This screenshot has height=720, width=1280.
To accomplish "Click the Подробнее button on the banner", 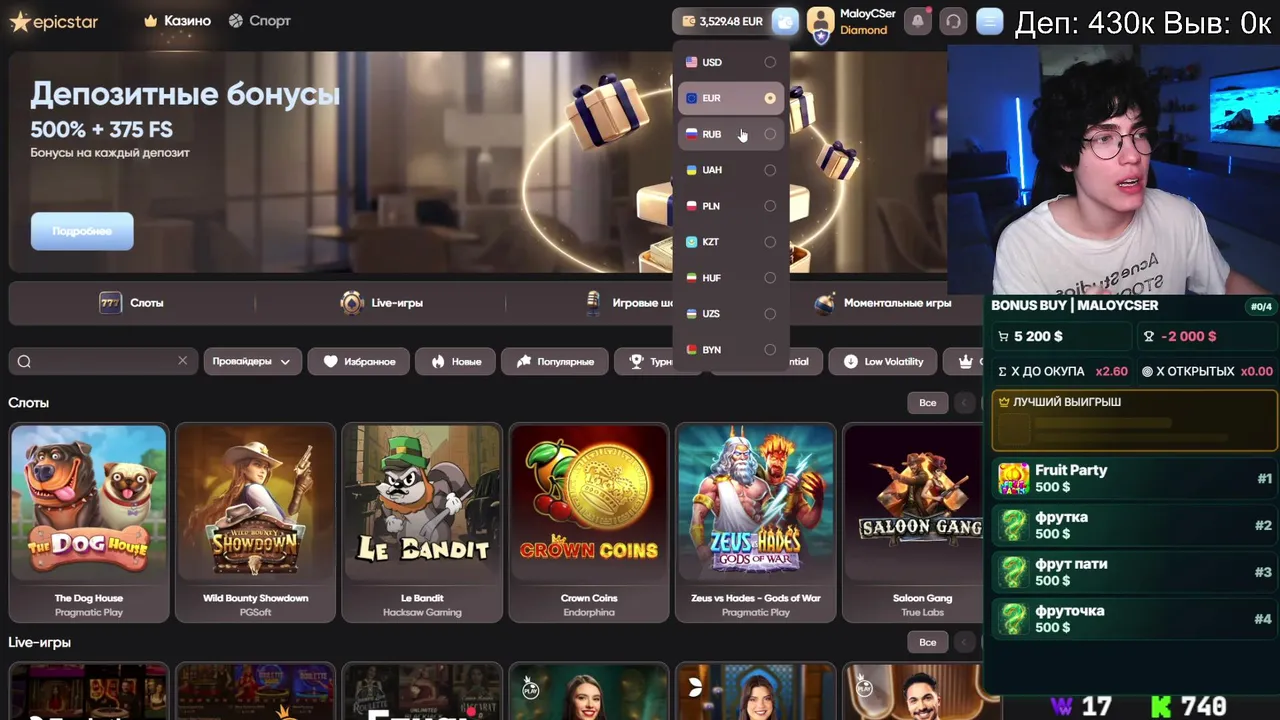I will pyautogui.click(x=82, y=231).
